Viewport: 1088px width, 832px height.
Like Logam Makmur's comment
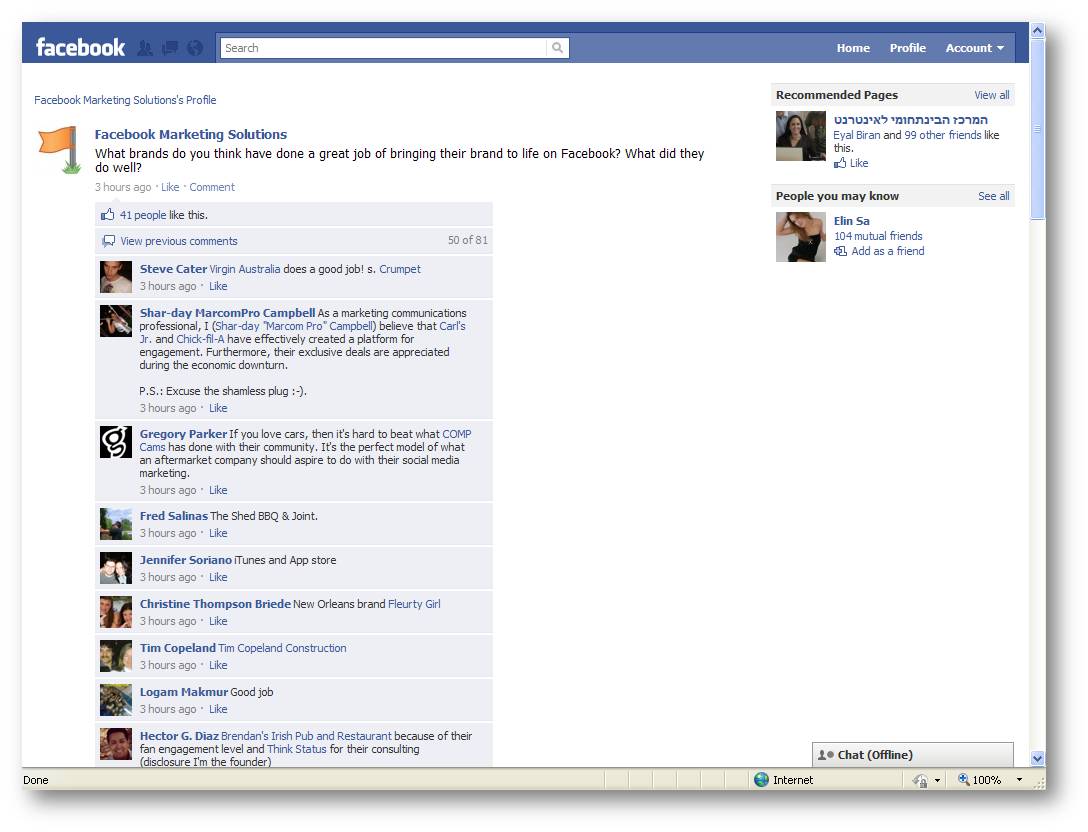pos(218,709)
